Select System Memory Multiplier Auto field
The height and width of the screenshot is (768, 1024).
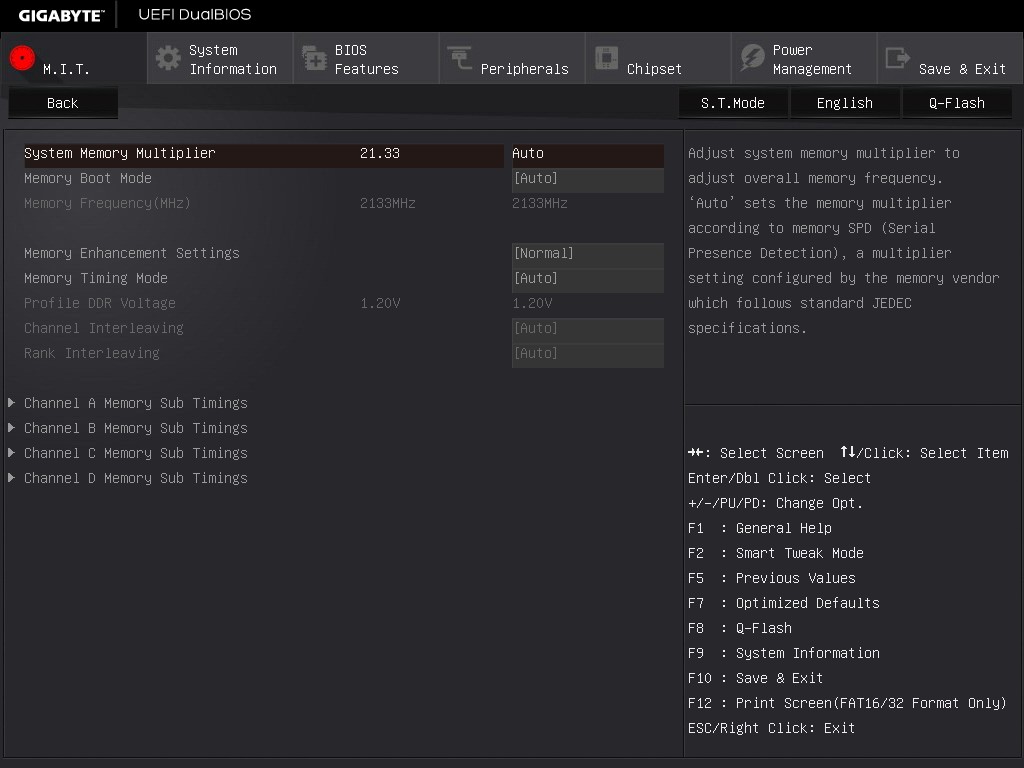(588, 155)
